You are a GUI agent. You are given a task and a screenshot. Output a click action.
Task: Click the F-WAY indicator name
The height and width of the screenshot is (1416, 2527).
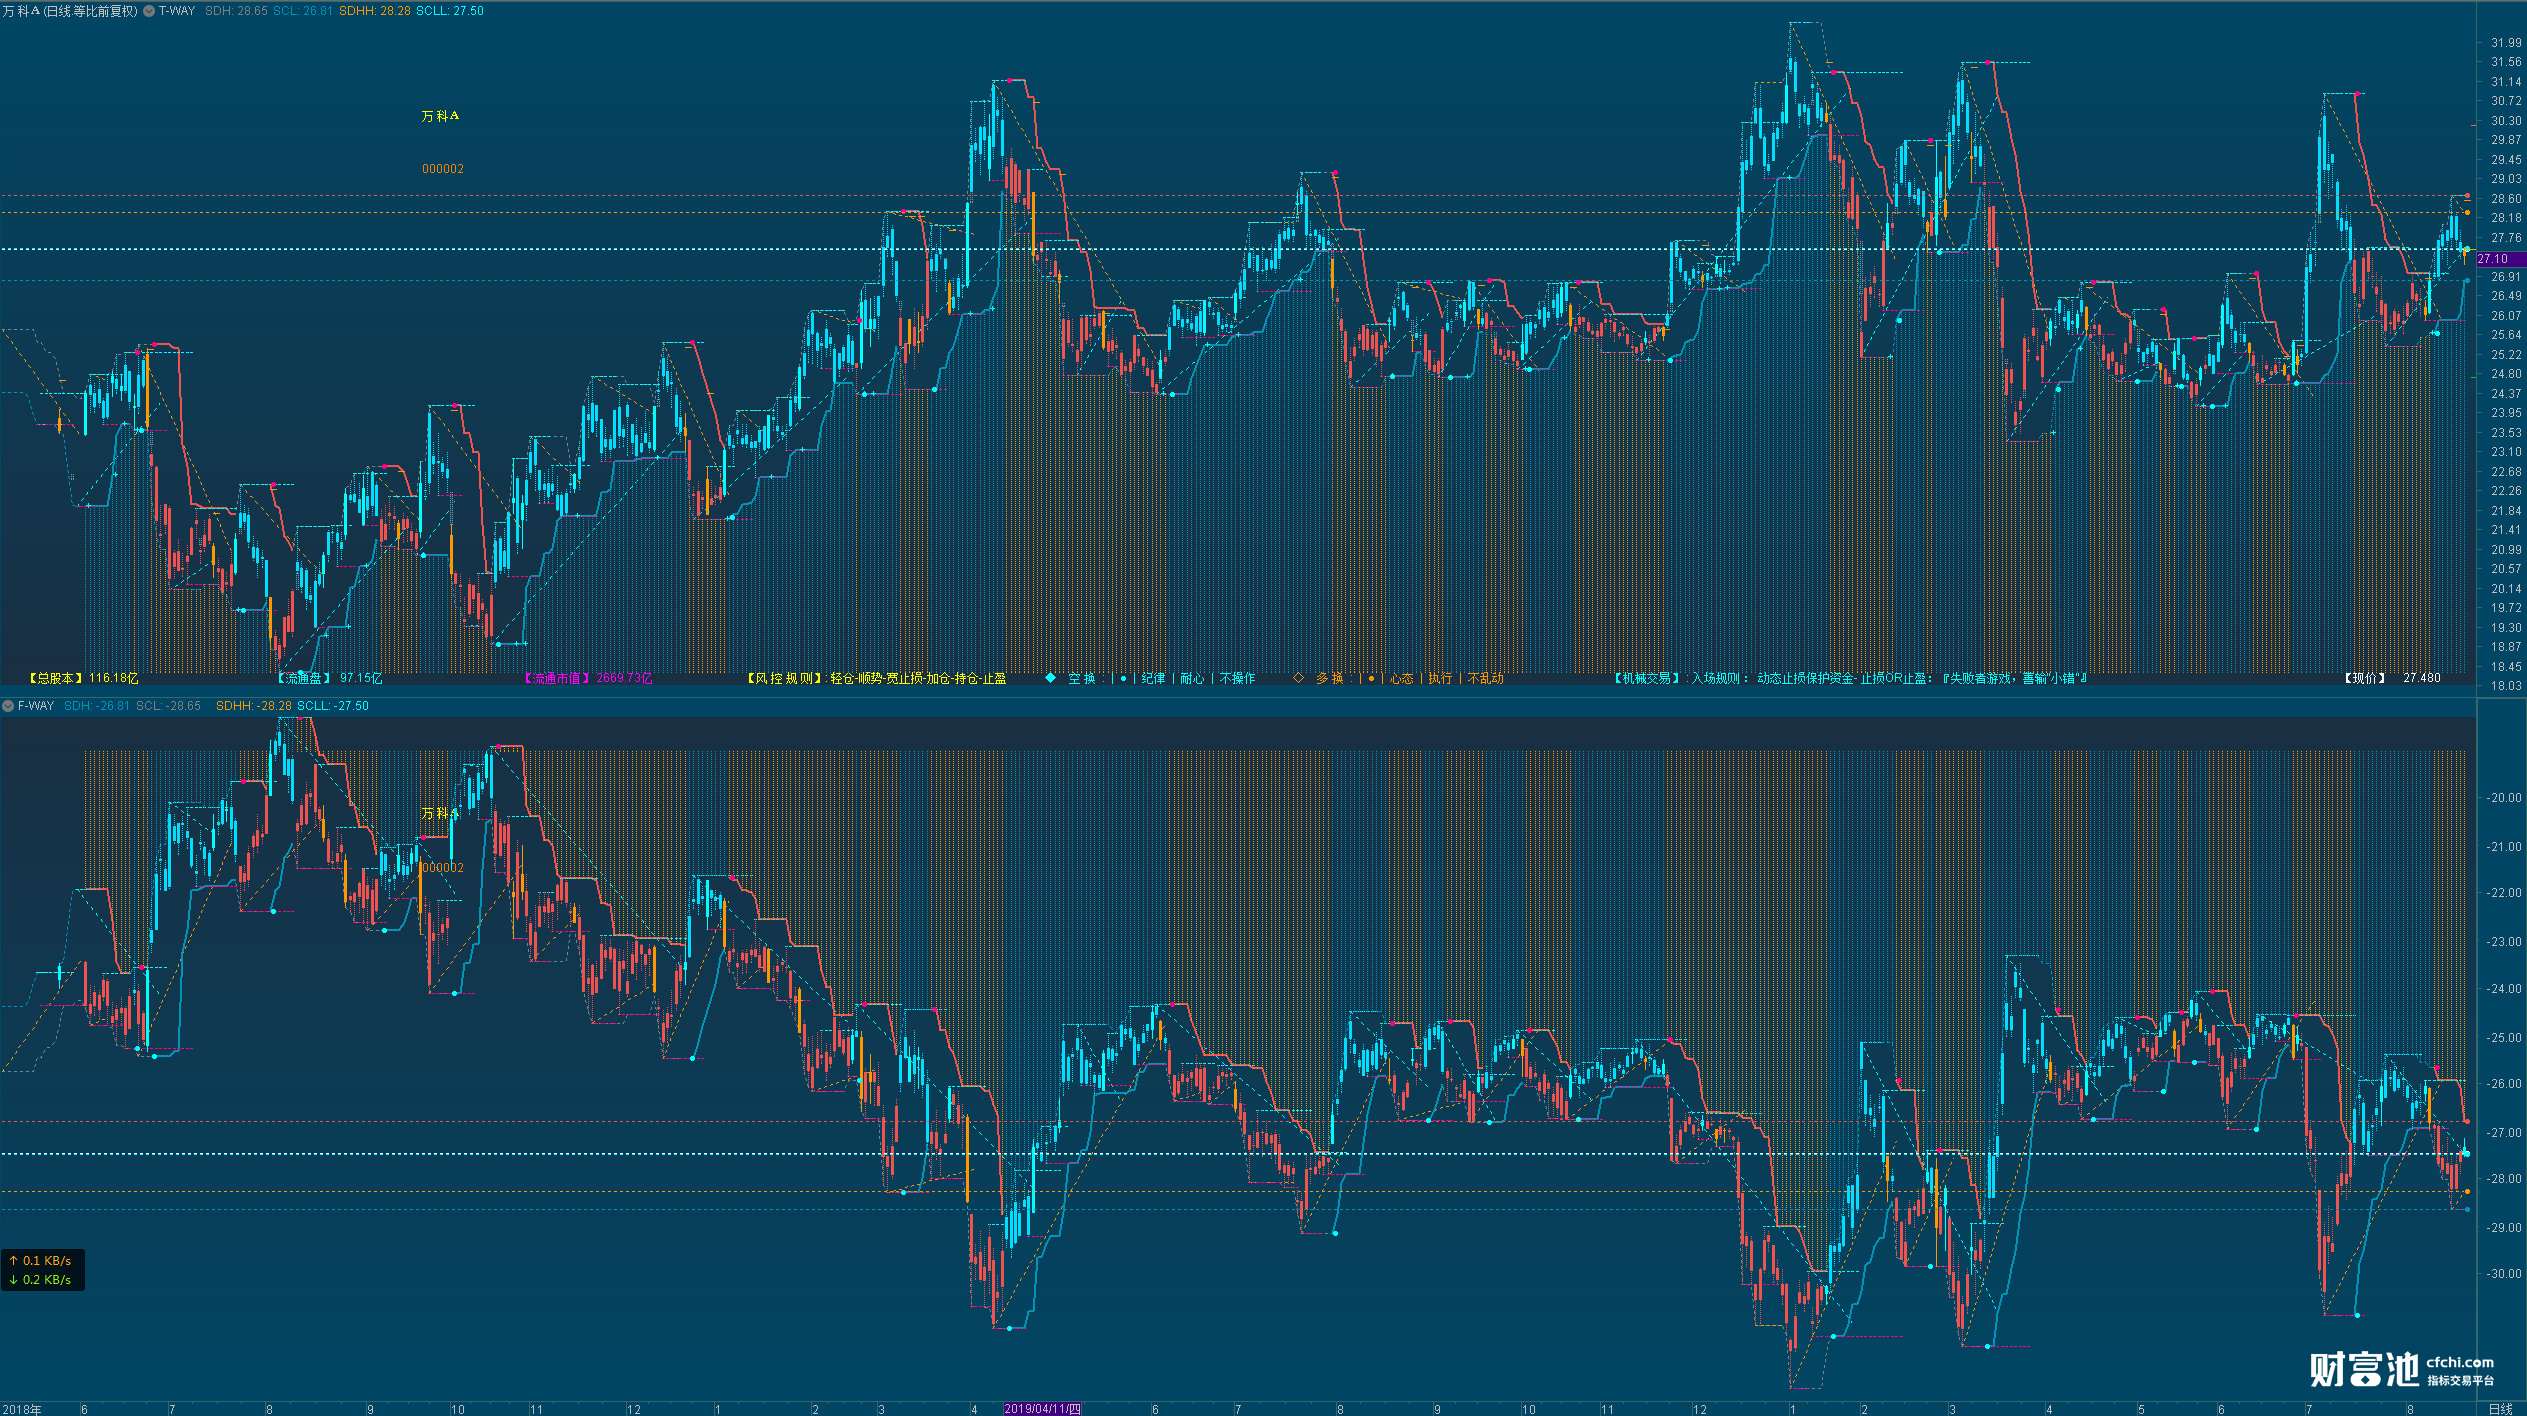[x=36, y=706]
